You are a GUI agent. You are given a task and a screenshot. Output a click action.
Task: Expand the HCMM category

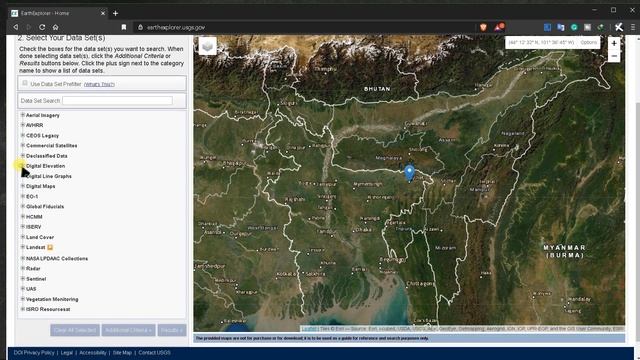coord(23,217)
